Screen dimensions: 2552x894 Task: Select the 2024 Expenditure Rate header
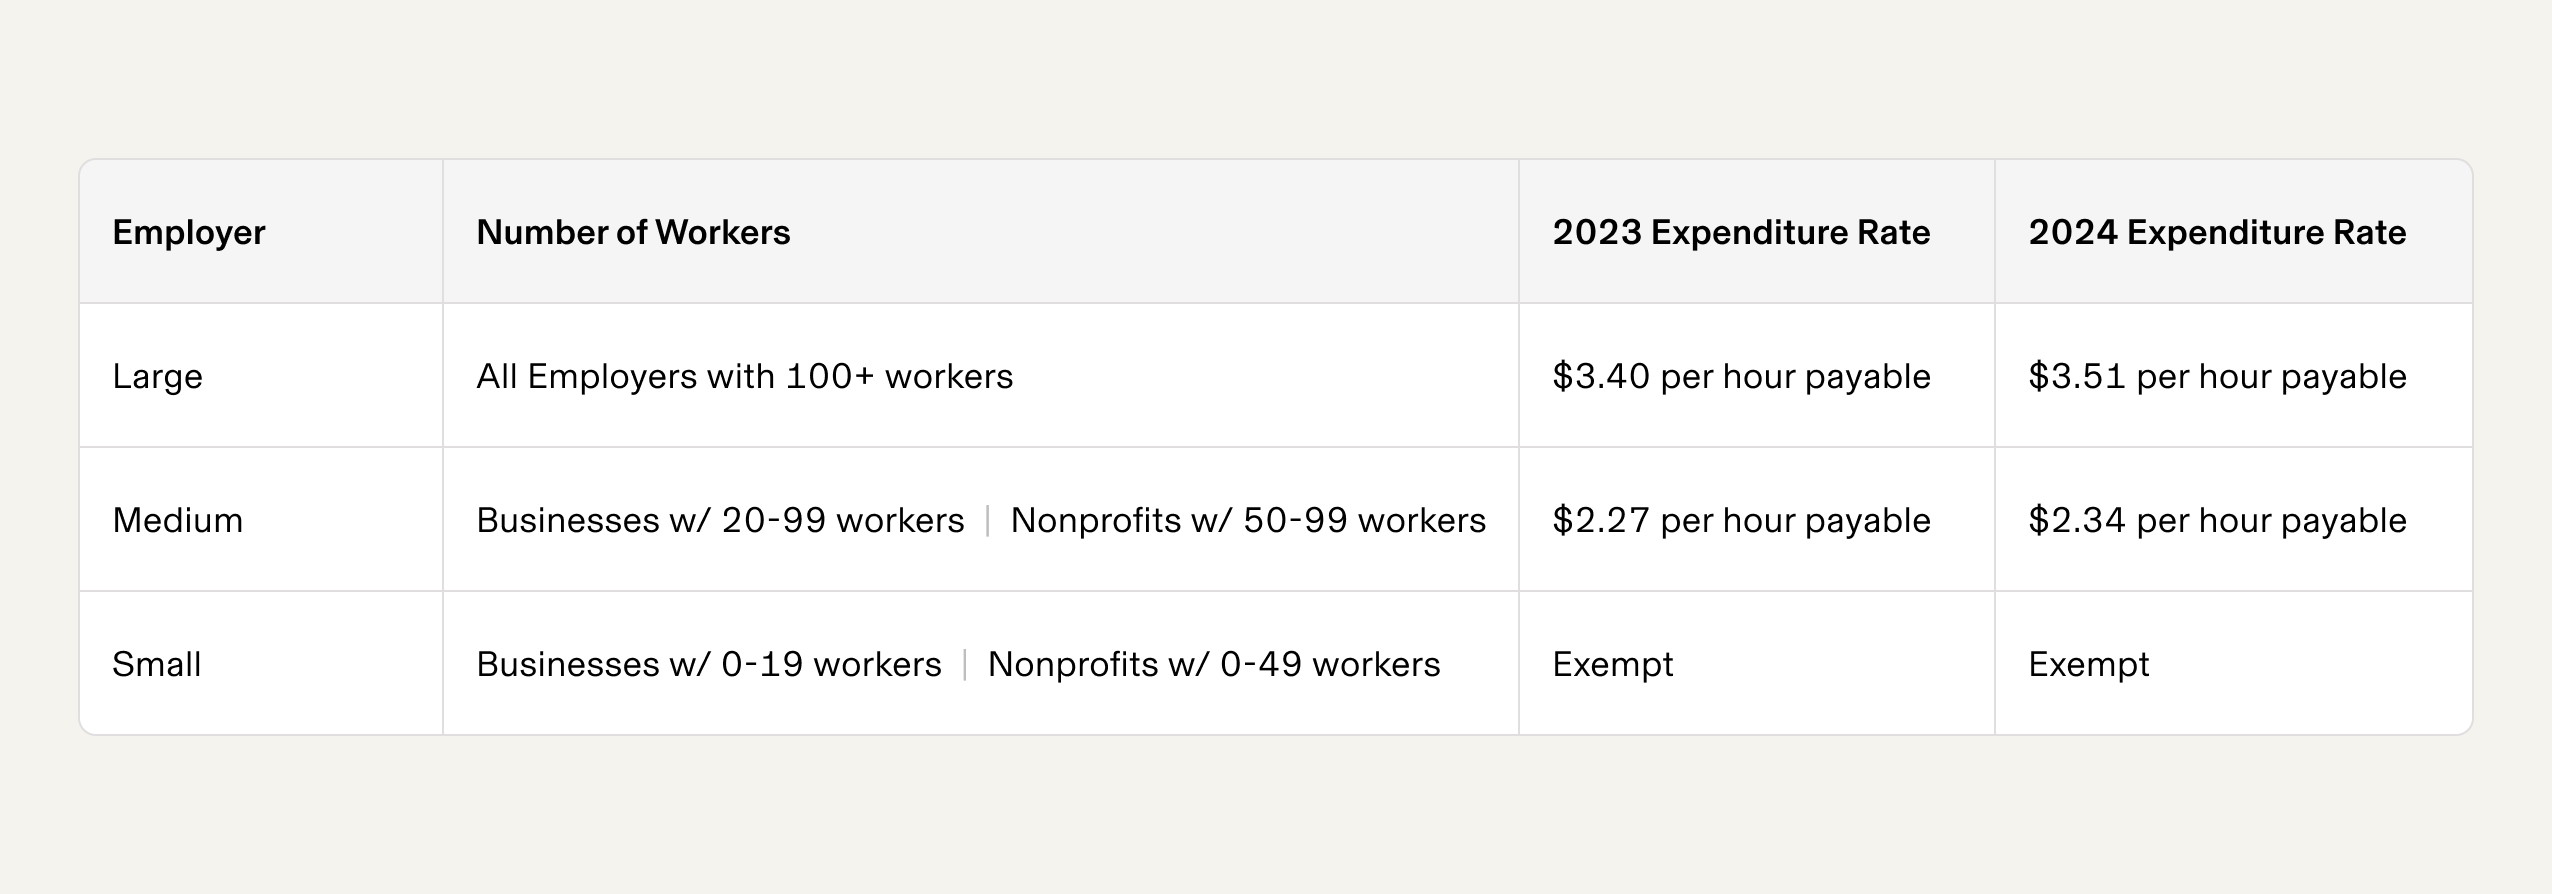pos(2217,233)
